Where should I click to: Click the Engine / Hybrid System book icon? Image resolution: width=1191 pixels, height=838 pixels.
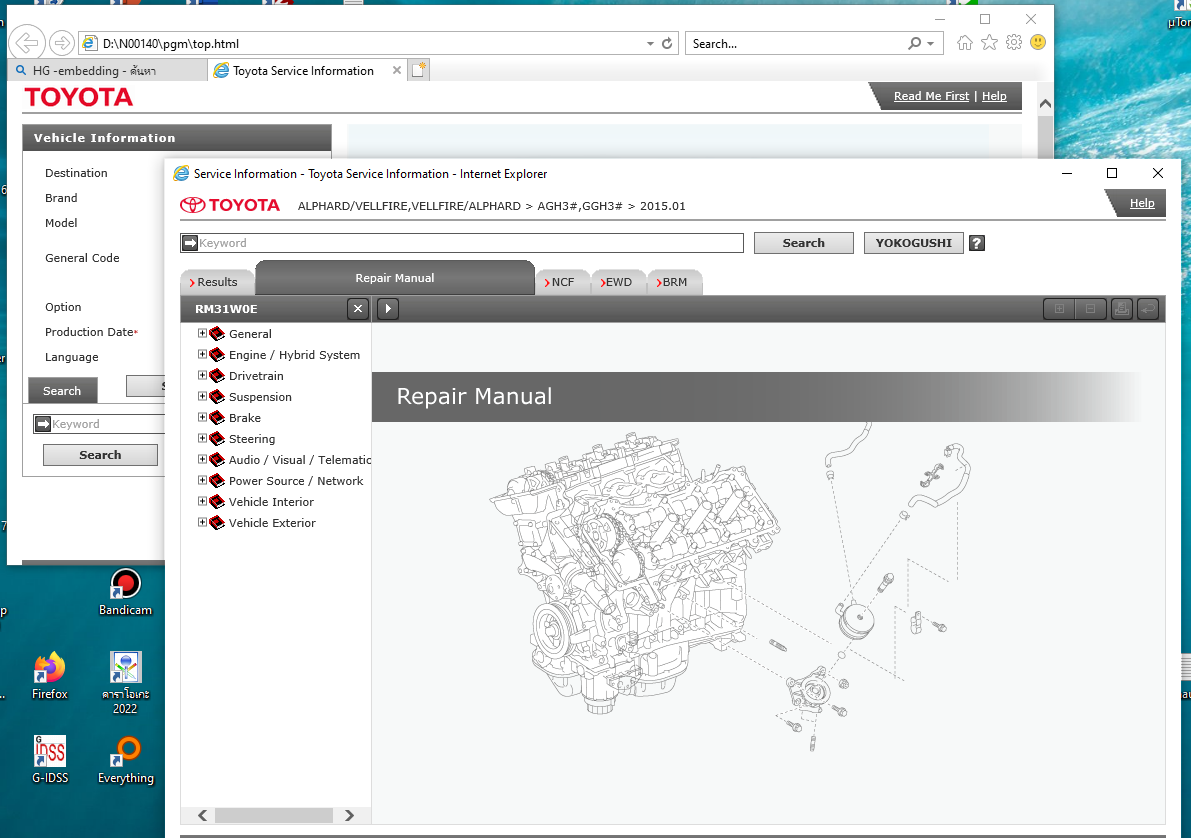[217, 355]
